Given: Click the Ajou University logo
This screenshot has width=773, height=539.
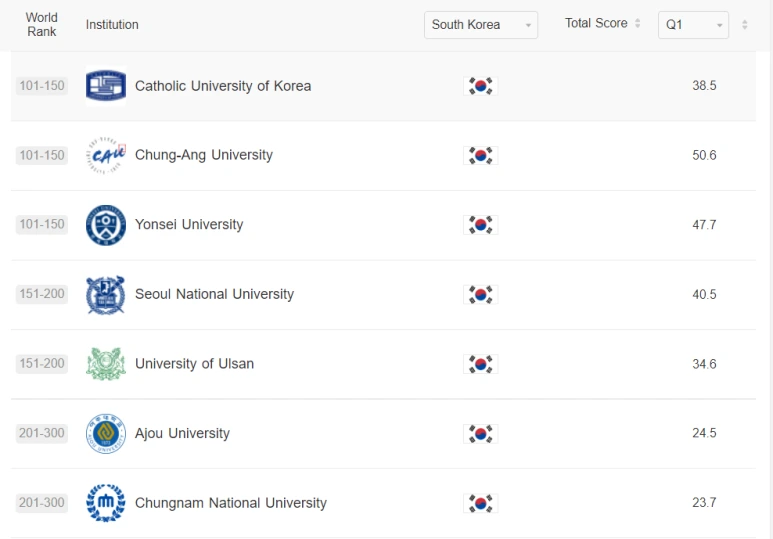Looking at the screenshot, I should click(106, 434).
